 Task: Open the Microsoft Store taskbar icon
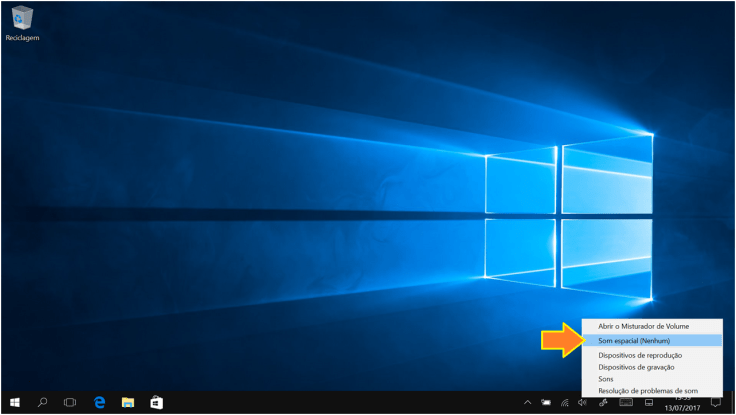click(x=156, y=402)
